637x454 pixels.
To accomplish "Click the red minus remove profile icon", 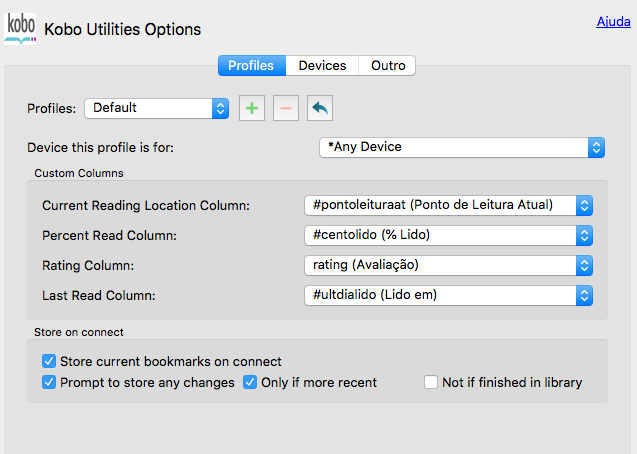I will (285, 108).
